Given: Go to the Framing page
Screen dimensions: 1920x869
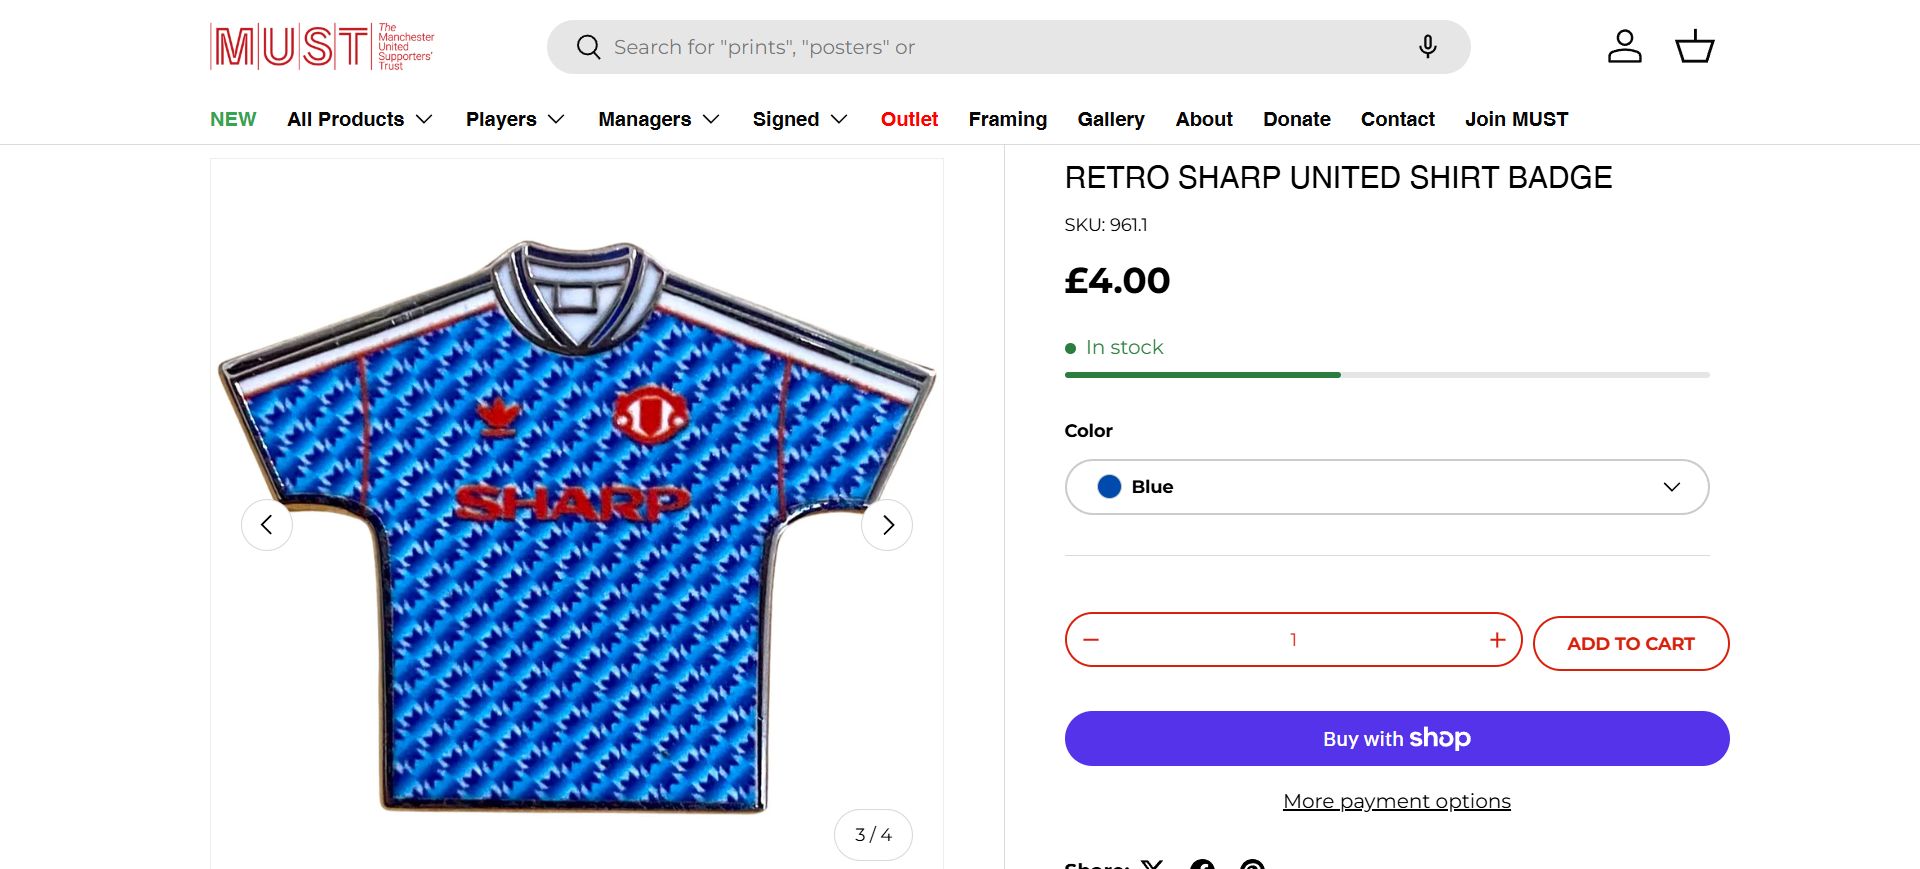Looking at the screenshot, I should click(x=1007, y=120).
